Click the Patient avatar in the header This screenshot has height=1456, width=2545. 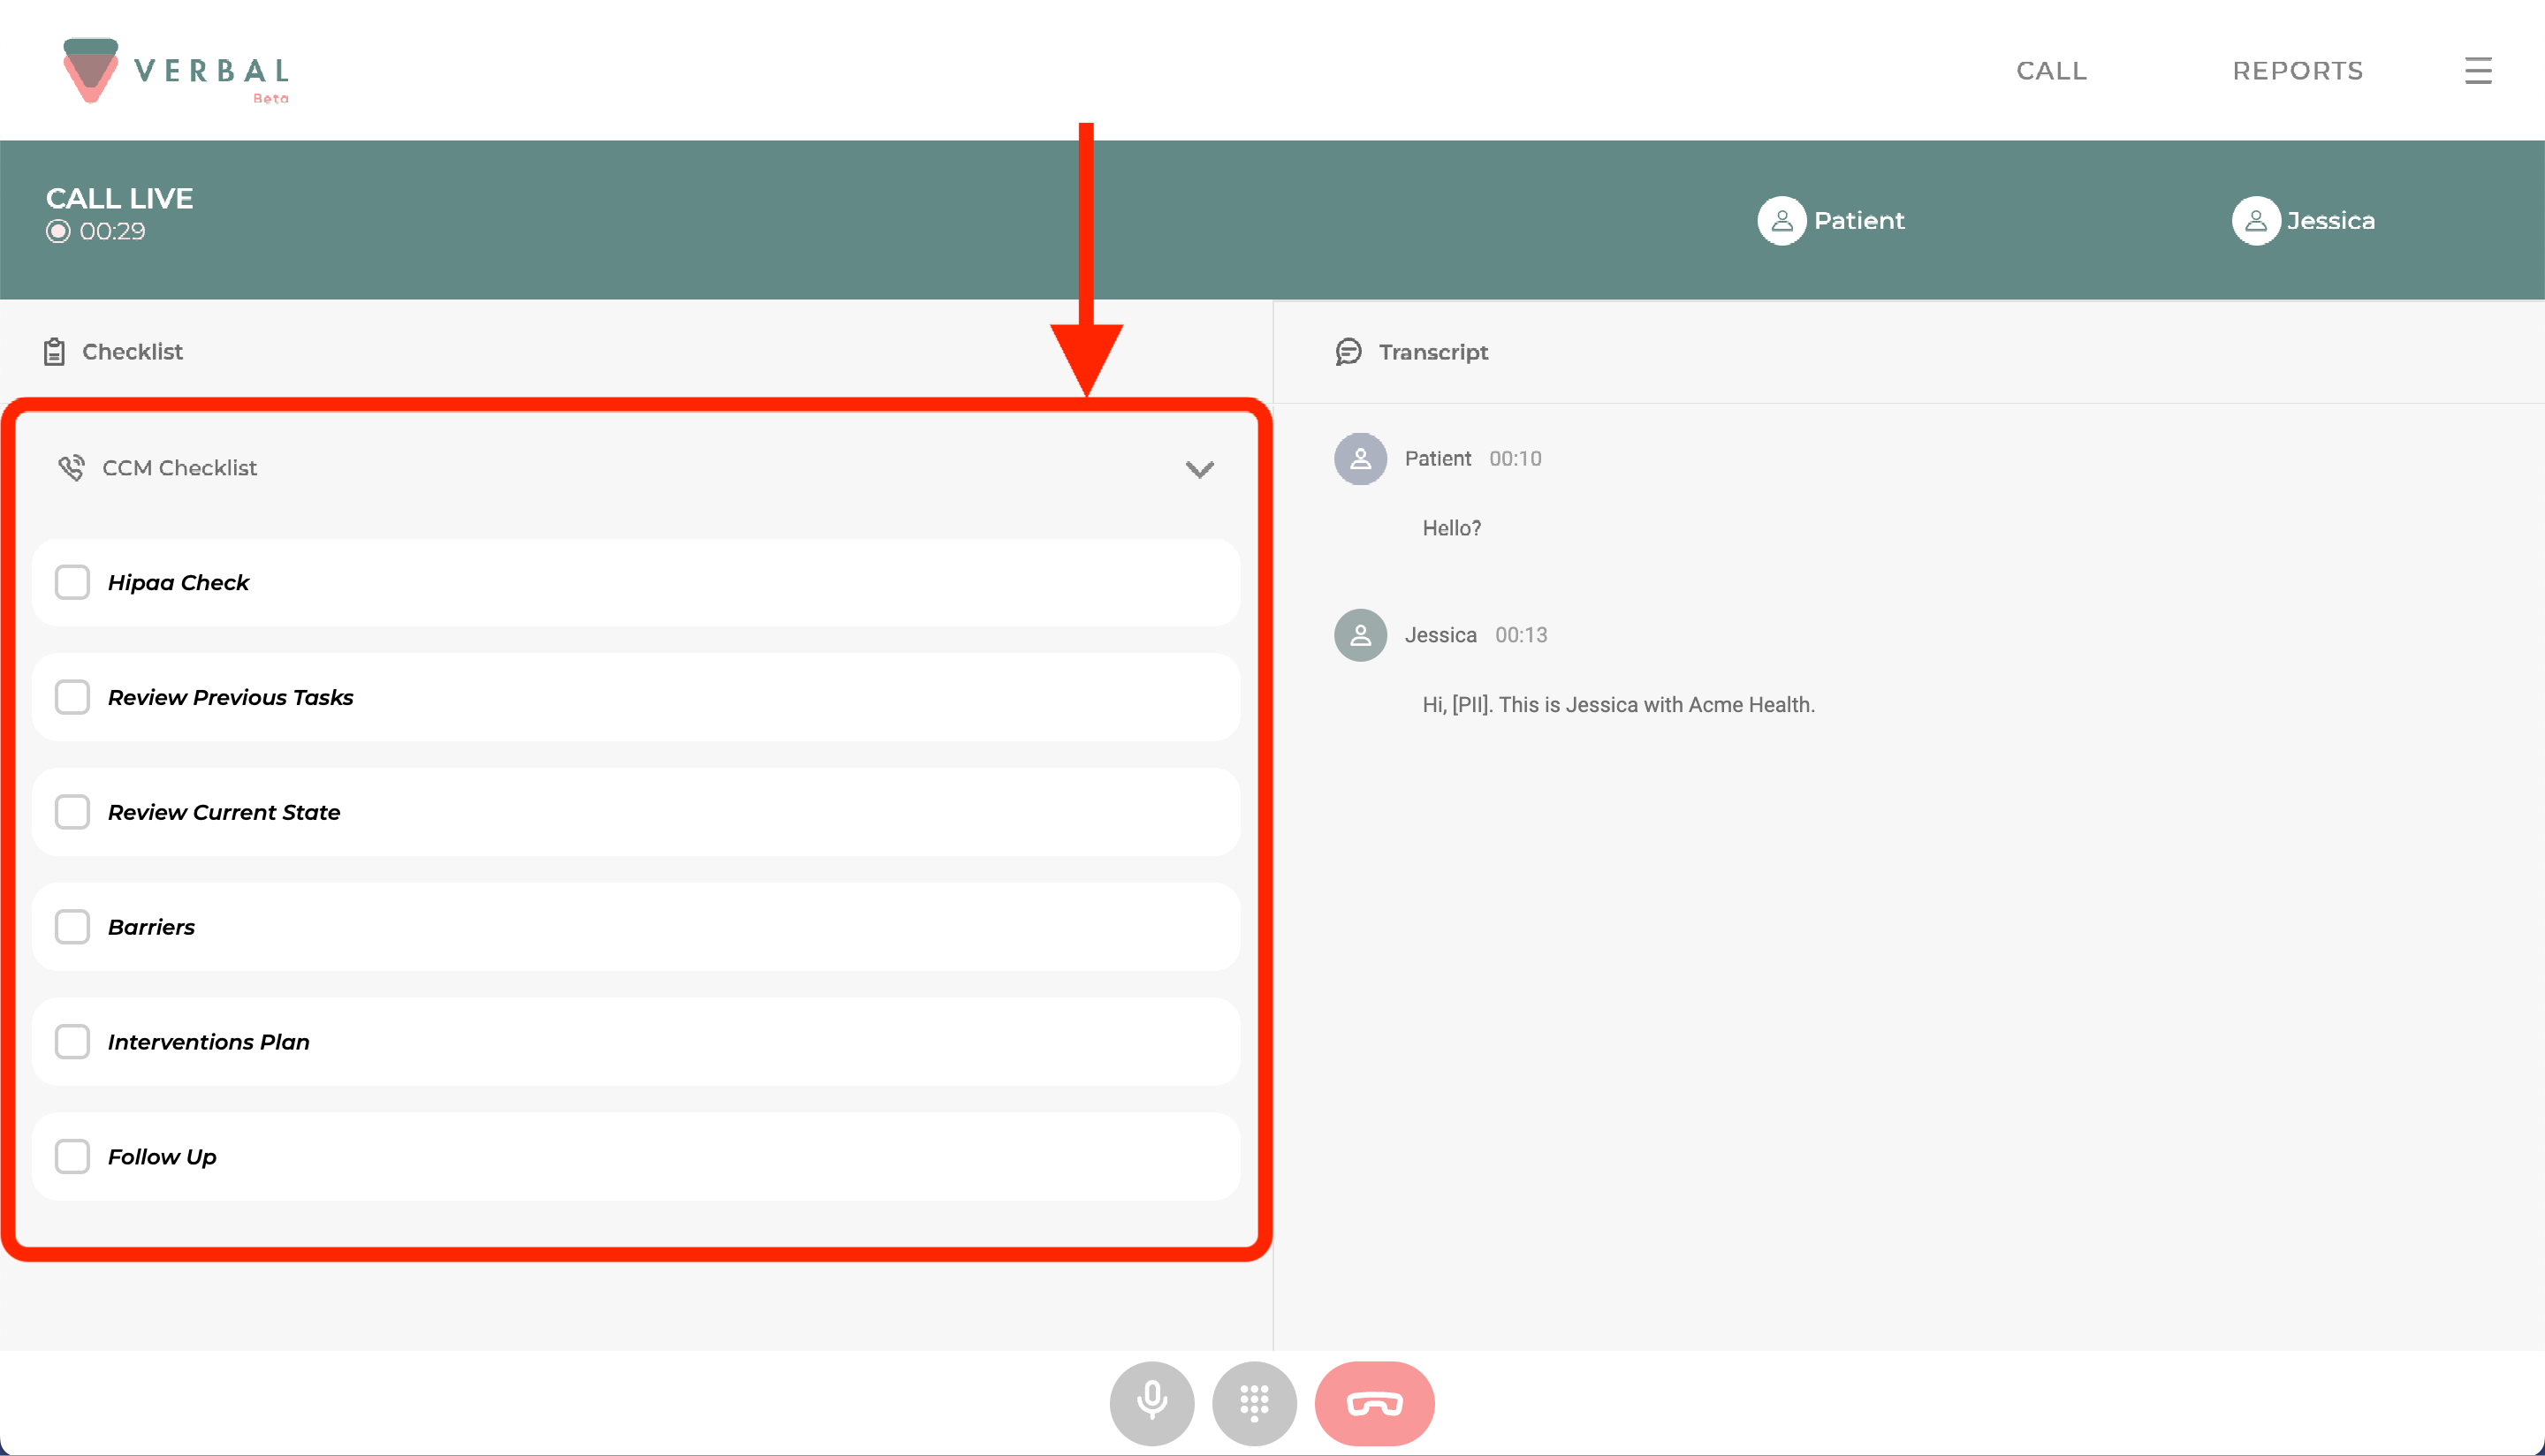[x=1781, y=220]
